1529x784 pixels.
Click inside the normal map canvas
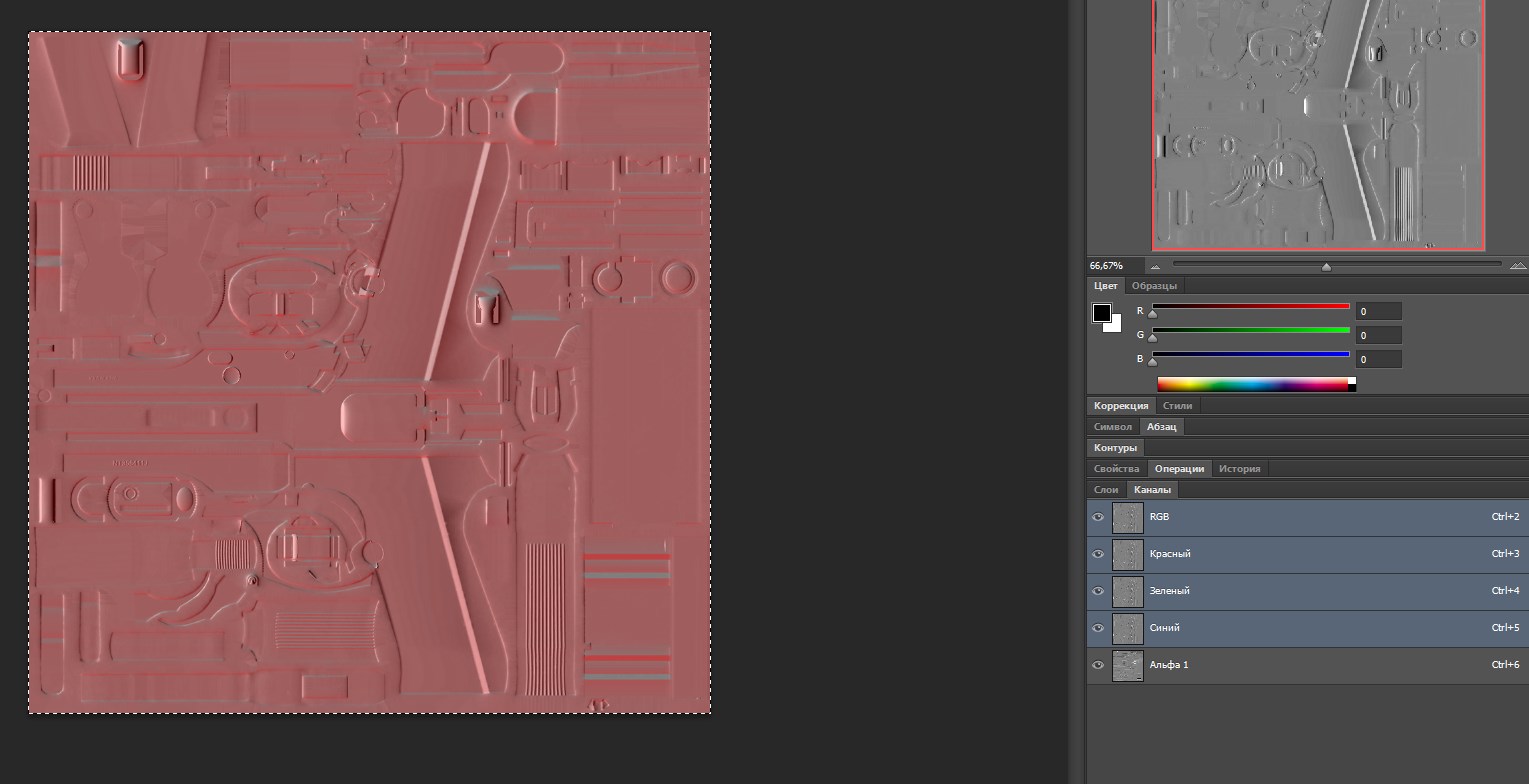point(370,373)
